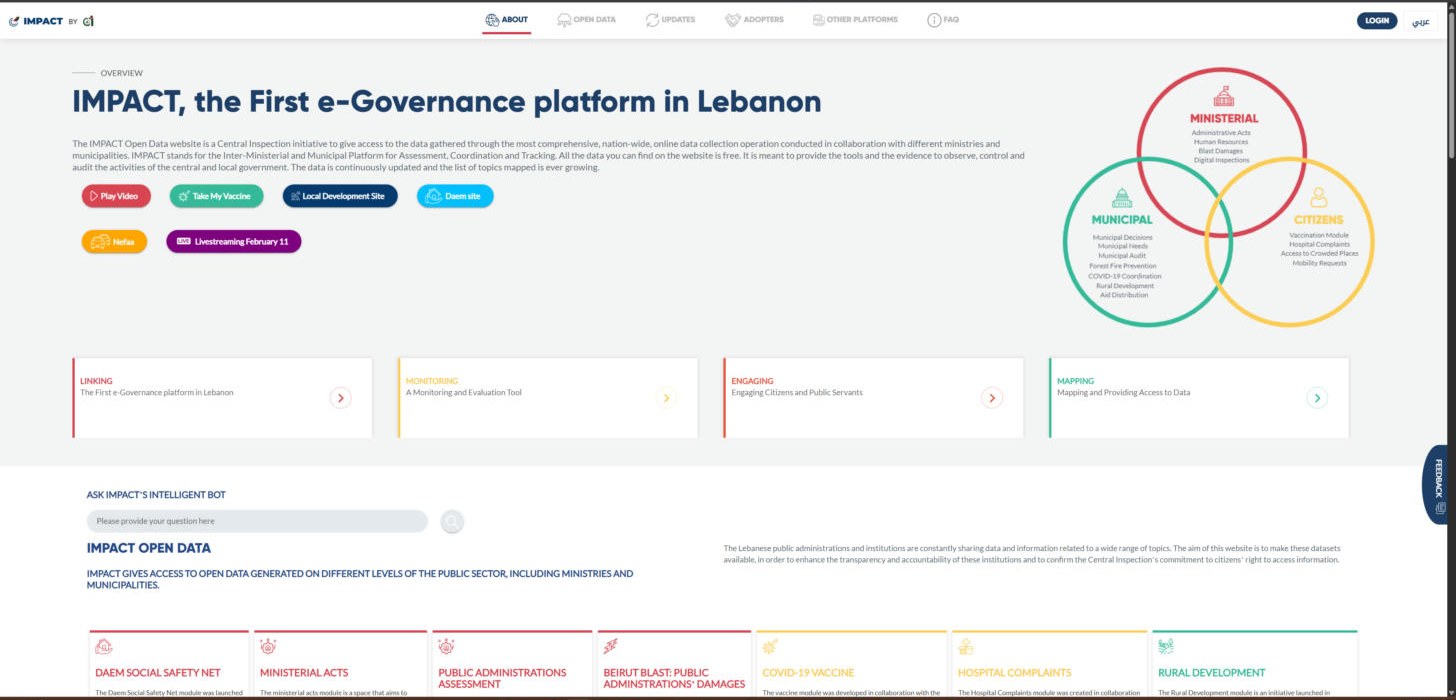Click the CITIZENS circle heading
1456x700 pixels.
(x=1319, y=219)
